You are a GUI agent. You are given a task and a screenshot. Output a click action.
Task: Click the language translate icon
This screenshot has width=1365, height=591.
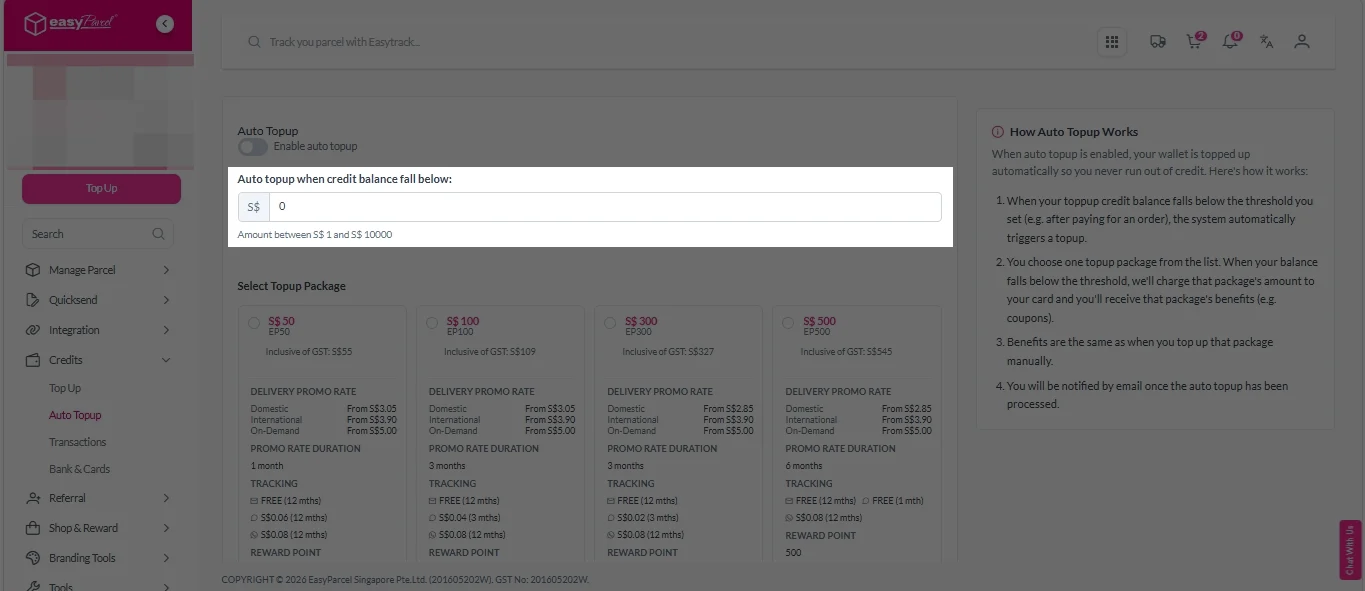coord(1266,42)
